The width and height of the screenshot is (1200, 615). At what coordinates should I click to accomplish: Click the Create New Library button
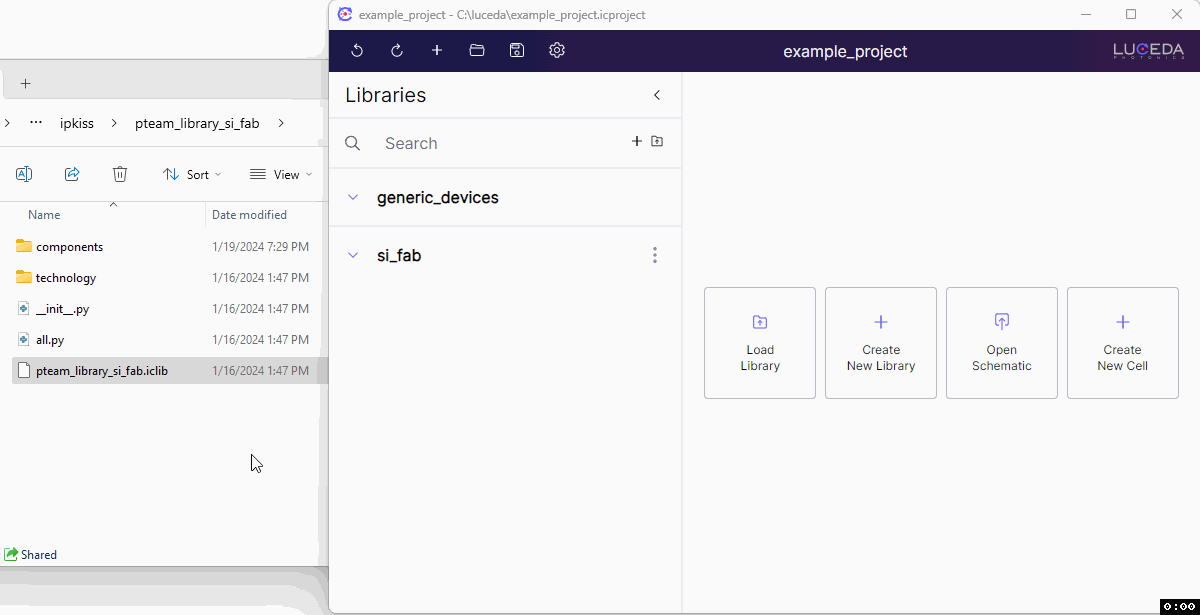(x=881, y=343)
